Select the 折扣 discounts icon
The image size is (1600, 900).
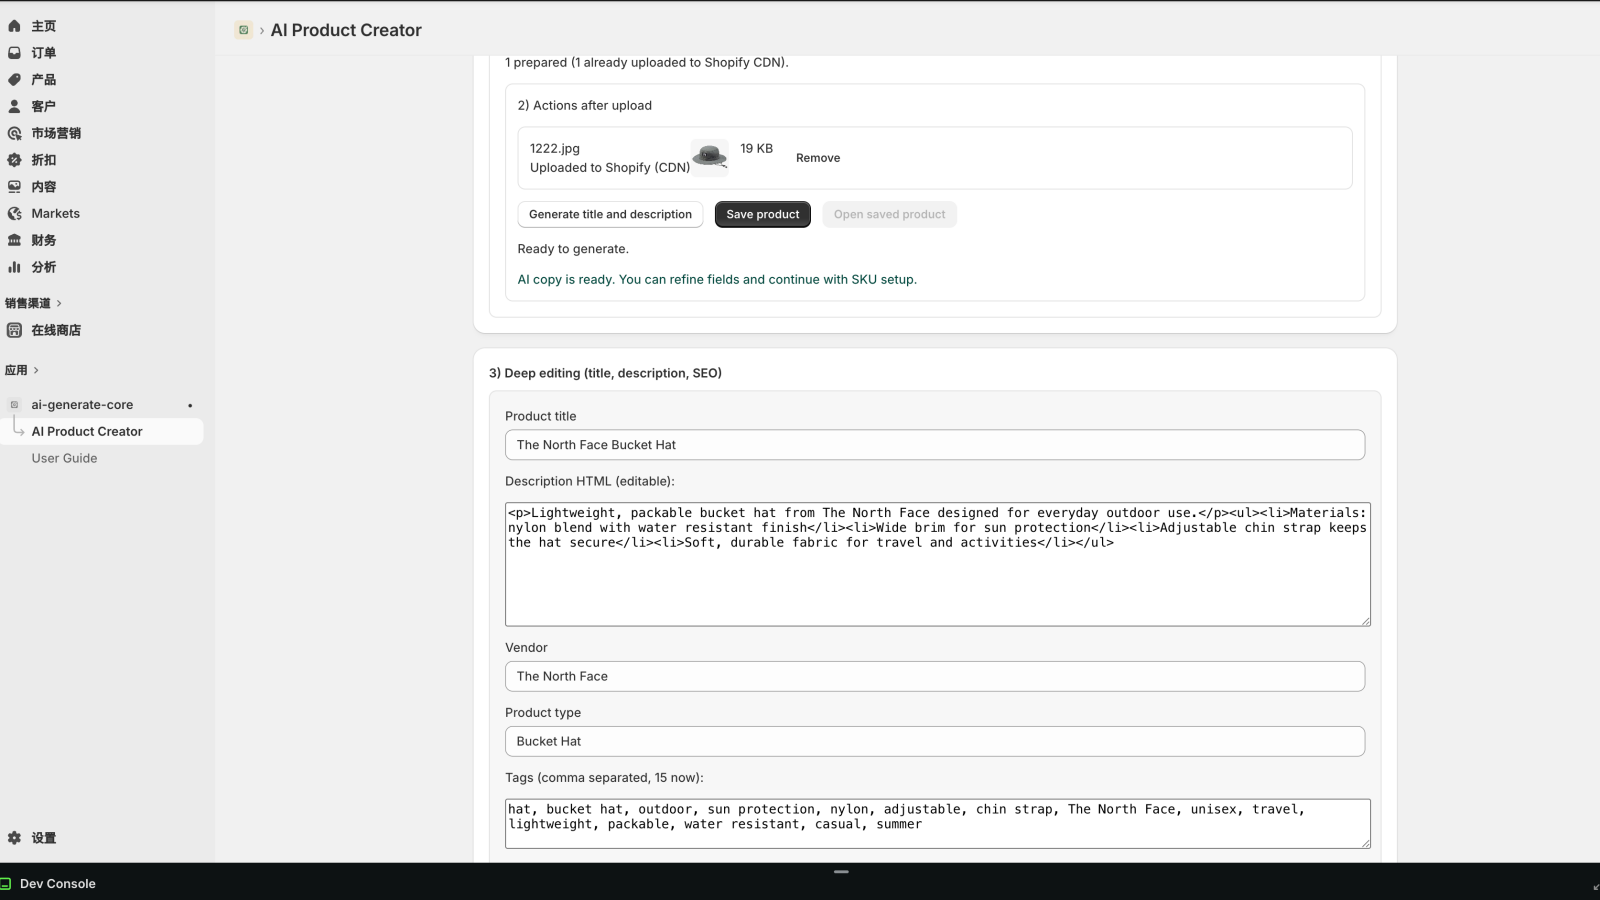[x=14, y=160]
